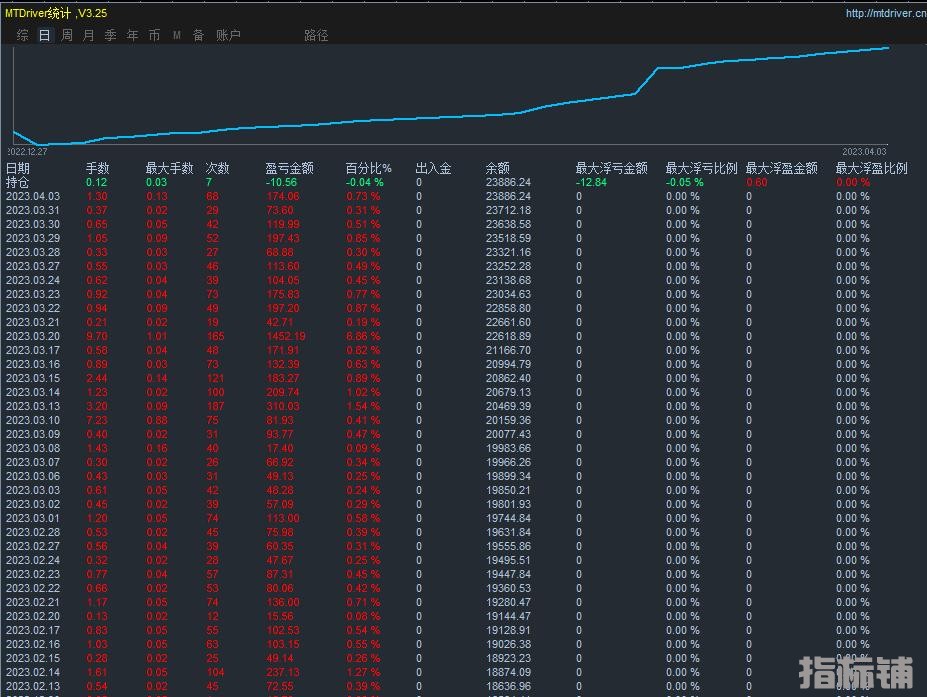The image size is (927, 697).
Task: Select the 币 currency tab
Action: point(154,35)
